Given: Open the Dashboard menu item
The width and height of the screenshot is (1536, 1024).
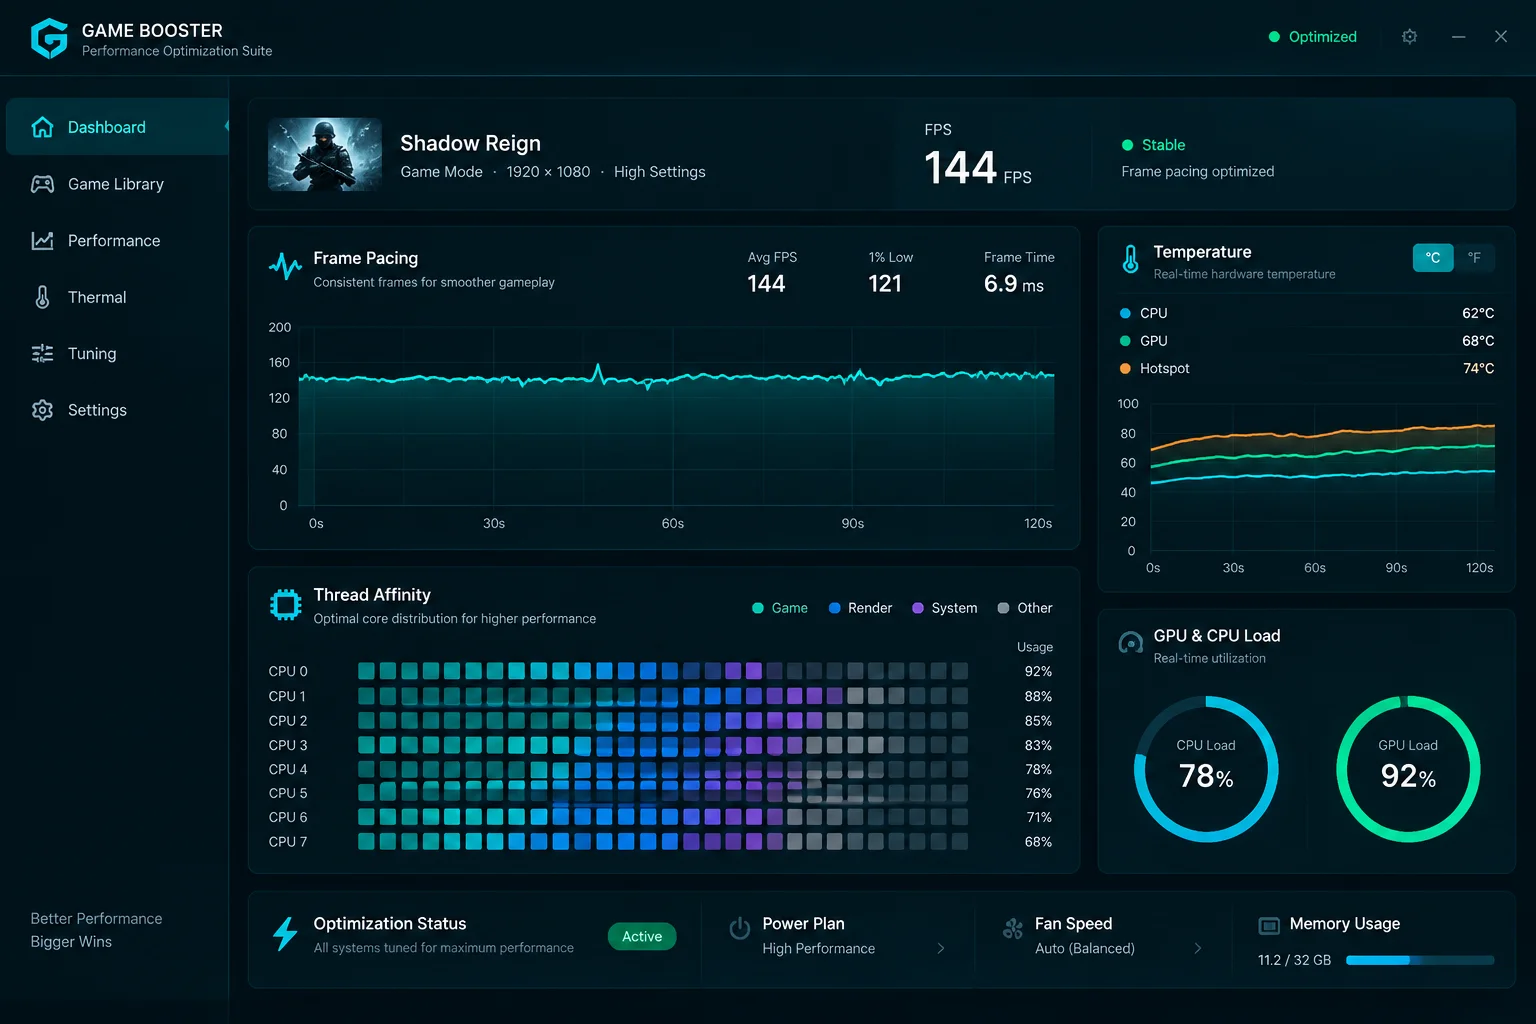Looking at the screenshot, I should (x=117, y=127).
